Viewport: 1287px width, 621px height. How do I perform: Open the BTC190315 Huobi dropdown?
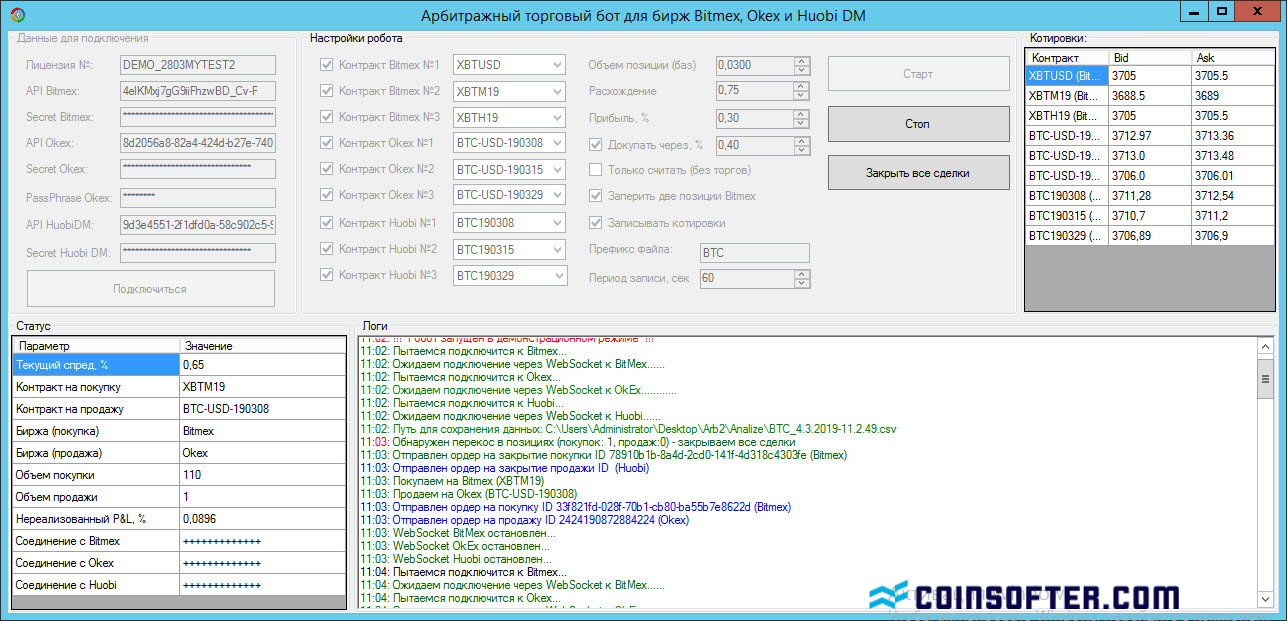pos(510,248)
